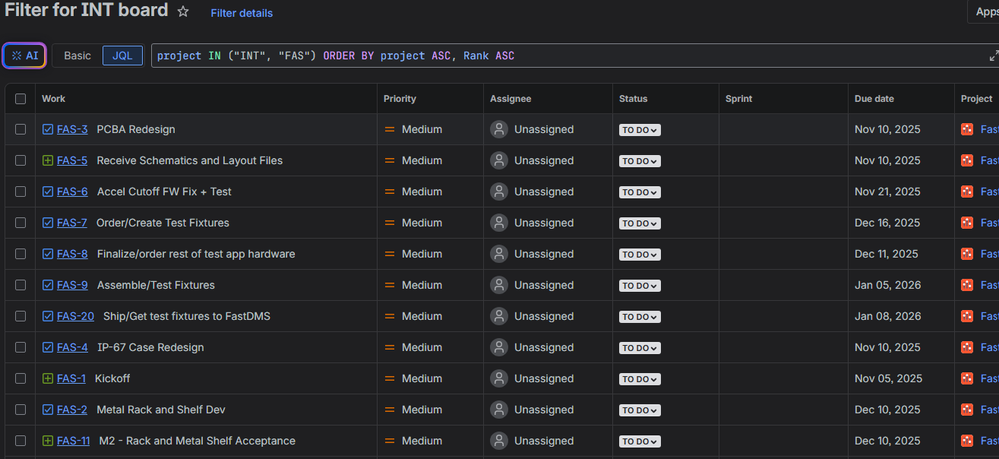The height and width of the screenshot is (459, 999).
Task: Click the story type icon for FAS-5
Action: (47, 161)
